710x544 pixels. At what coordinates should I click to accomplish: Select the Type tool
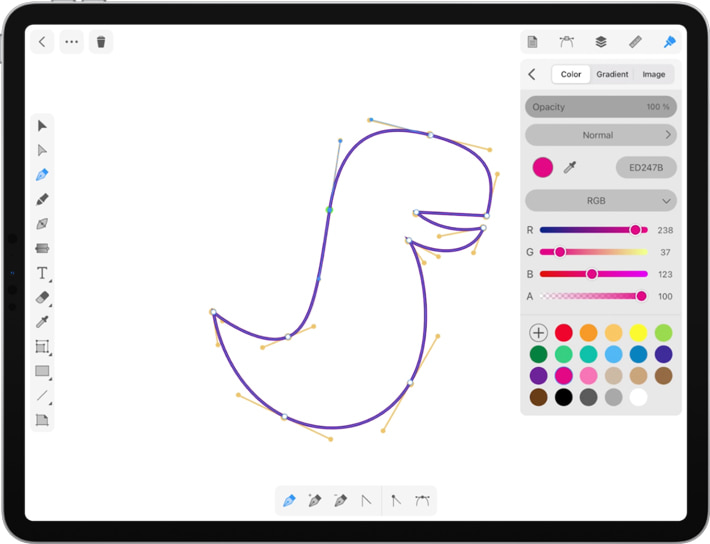tap(42, 273)
